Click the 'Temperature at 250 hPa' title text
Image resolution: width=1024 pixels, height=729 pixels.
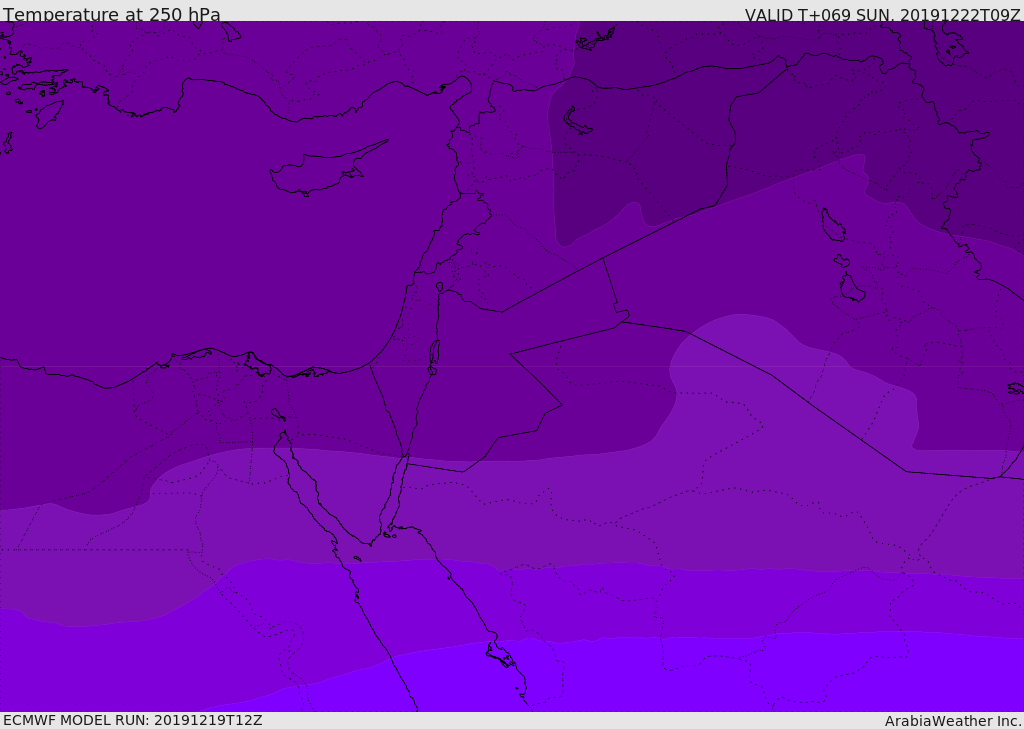(x=112, y=14)
